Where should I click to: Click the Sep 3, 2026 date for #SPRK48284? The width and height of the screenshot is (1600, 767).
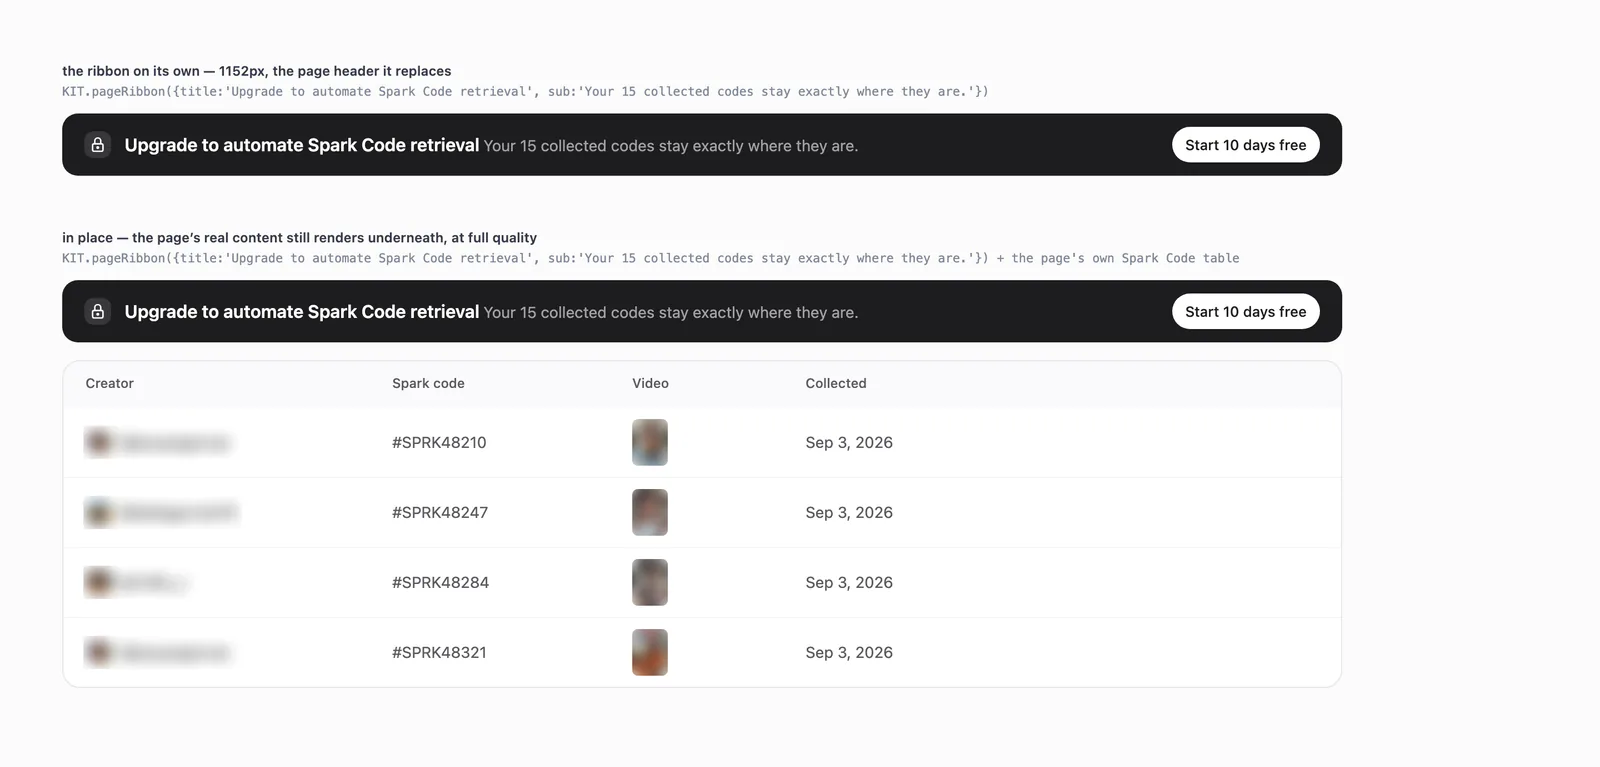click(849, 582)
